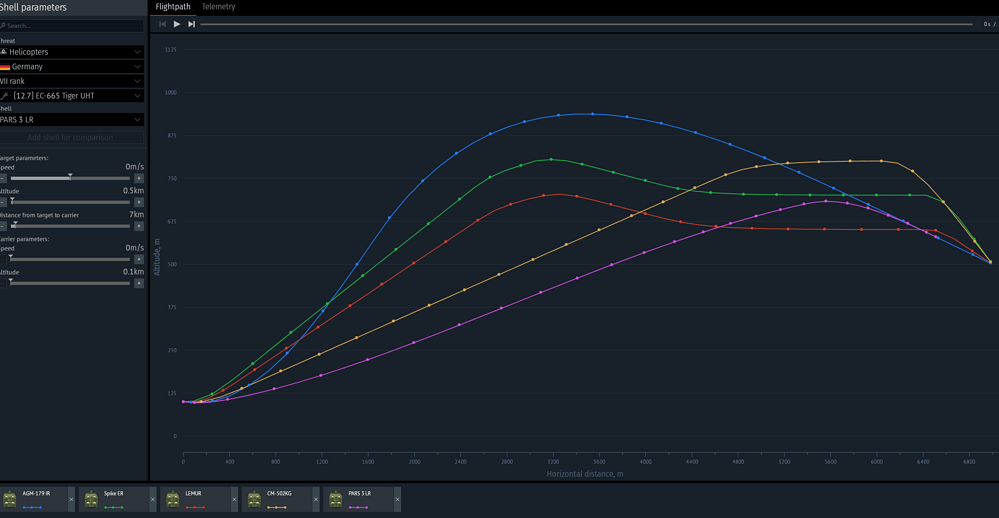999x518 pixels.
Task: Click the target speed 0m/s value
Action: pyautogui.click(x=134, y=167)
